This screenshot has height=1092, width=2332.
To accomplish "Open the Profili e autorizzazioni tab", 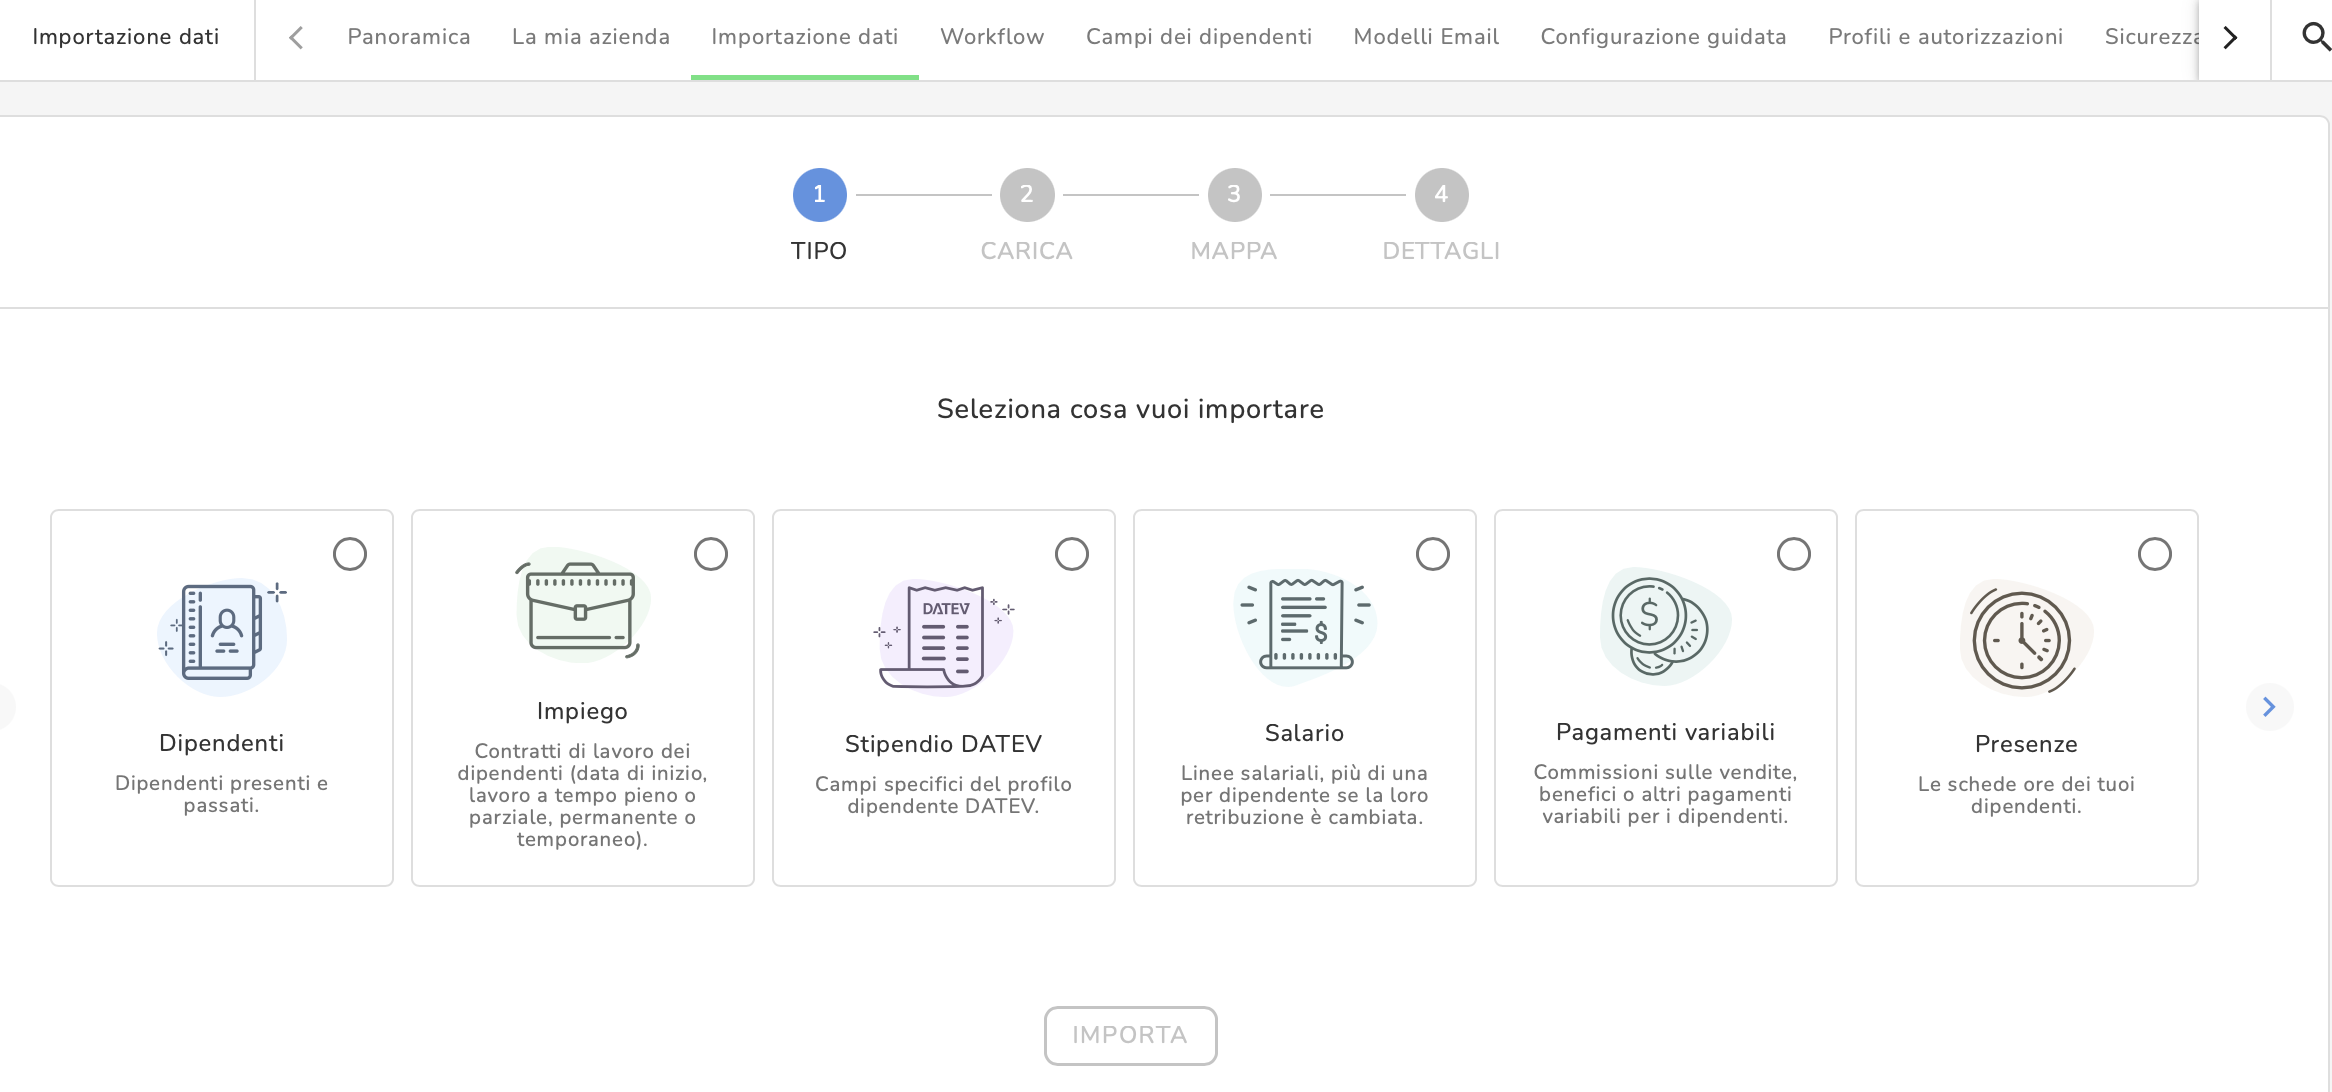I will 1944,37.
